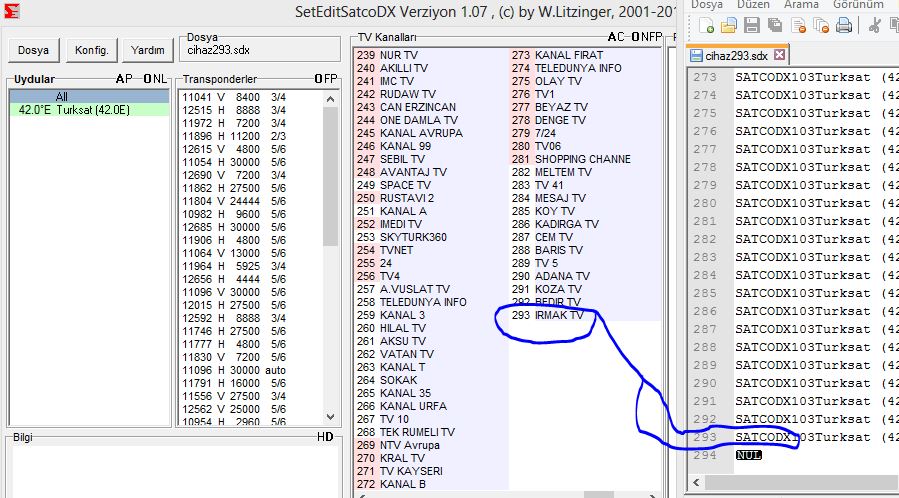This screenshot has width=899, height=498.
Task: Close the cihaz293.sdx tab with its X
Action: coord(779,55)
